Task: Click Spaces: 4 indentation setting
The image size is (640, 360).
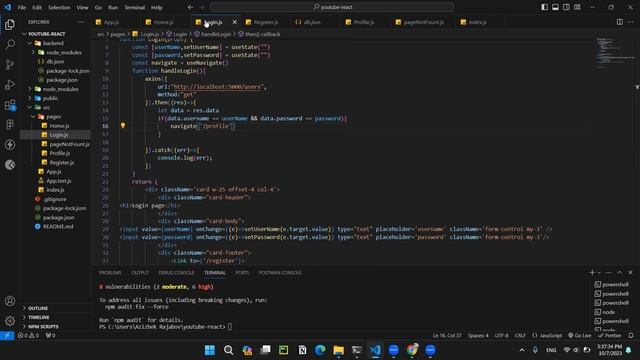Action: coord(478,336)
